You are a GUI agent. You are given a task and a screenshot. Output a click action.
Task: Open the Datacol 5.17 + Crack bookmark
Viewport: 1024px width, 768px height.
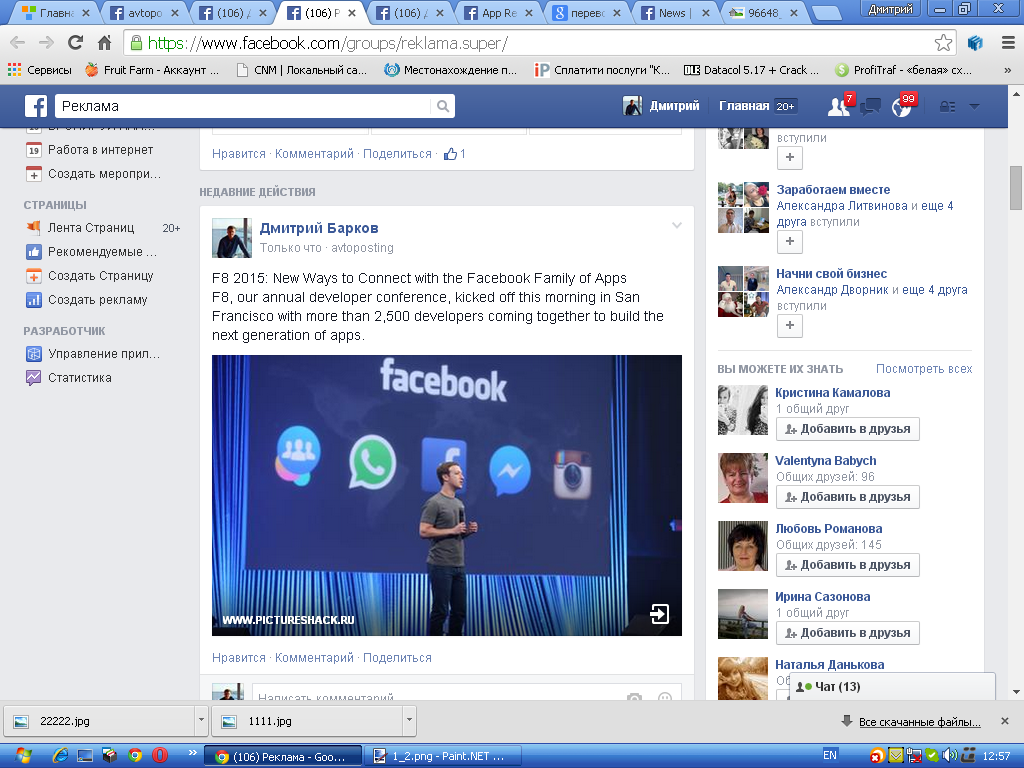751,70
